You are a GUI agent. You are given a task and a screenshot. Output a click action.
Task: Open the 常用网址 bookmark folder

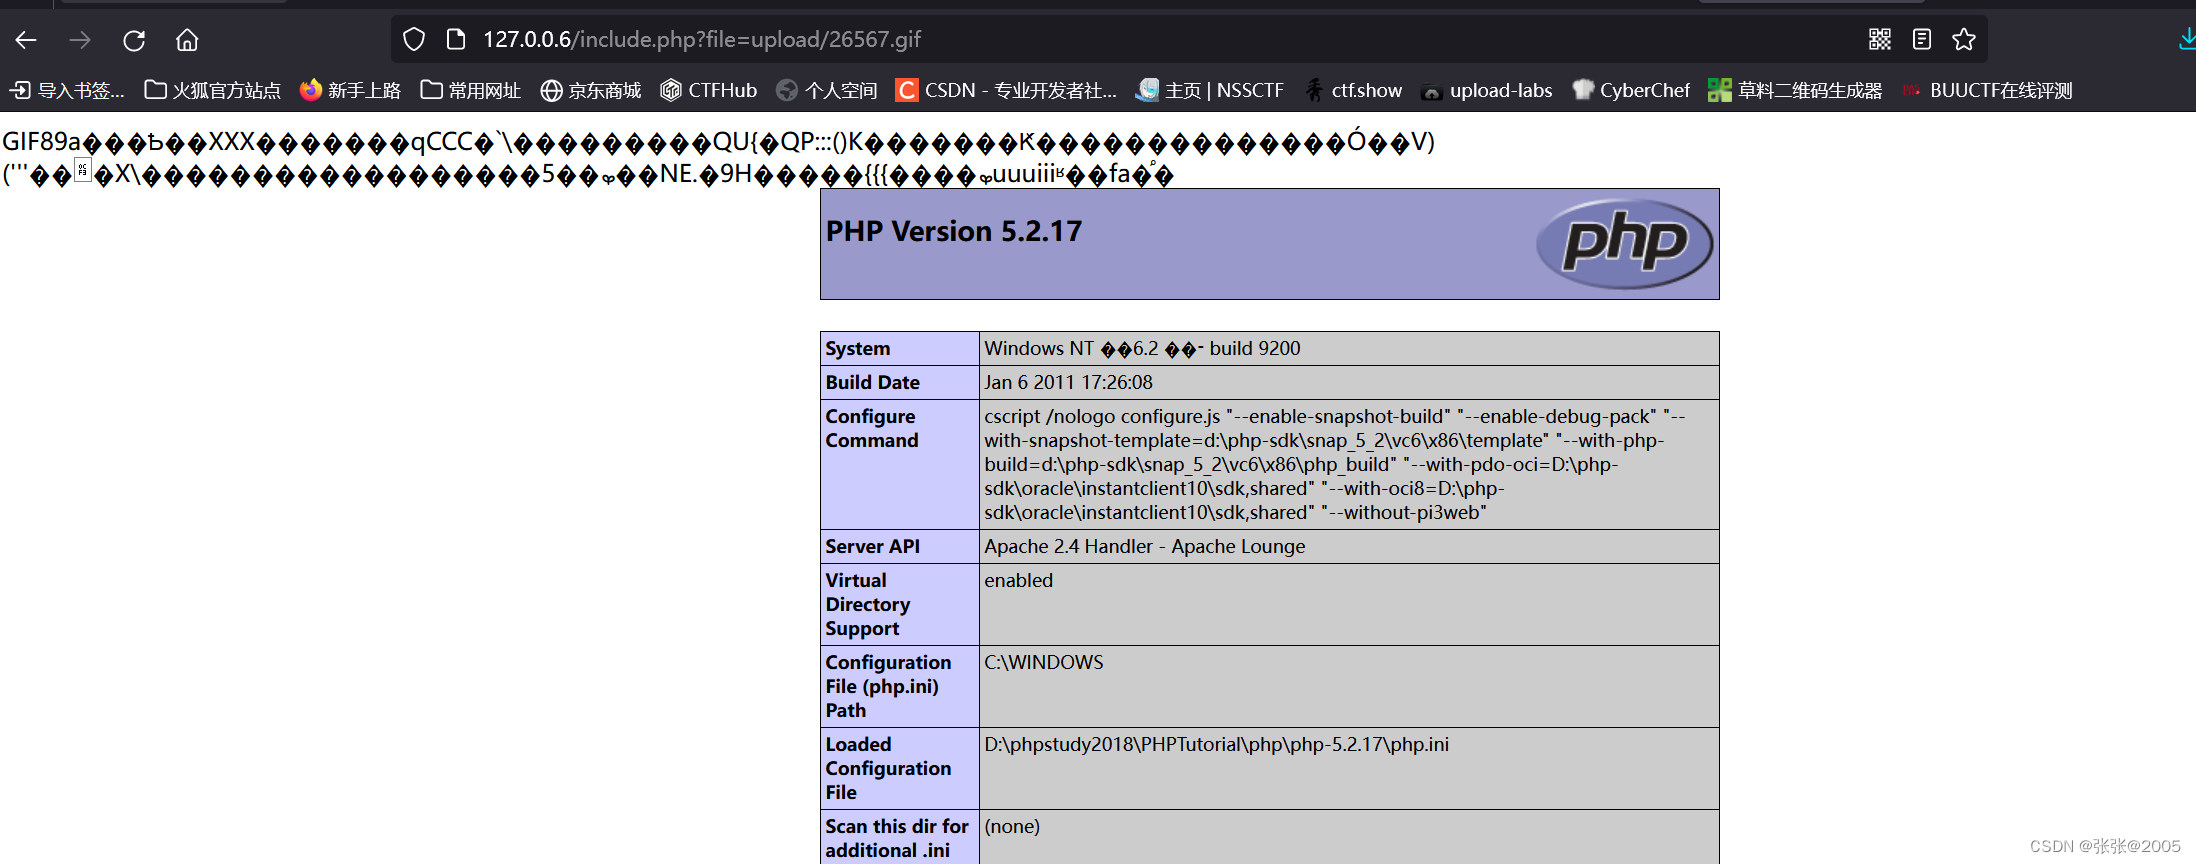471,91
